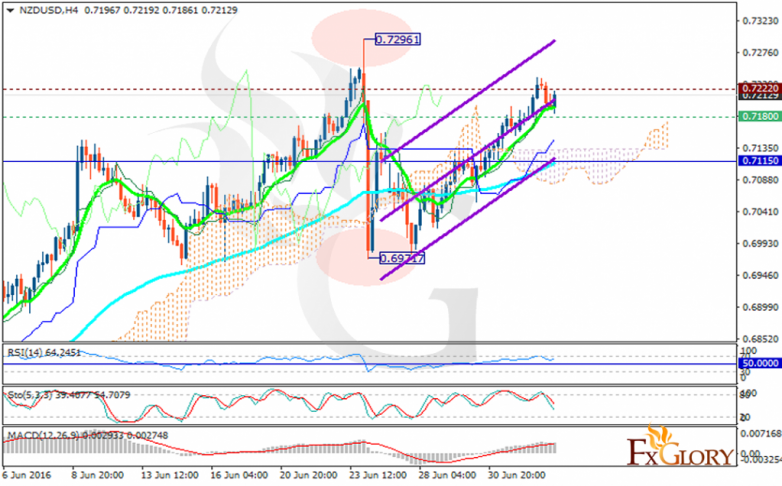782x486 pixels.
Task: Select the 8 Jun 20:00 time label
Action: [x=98, y=475]
